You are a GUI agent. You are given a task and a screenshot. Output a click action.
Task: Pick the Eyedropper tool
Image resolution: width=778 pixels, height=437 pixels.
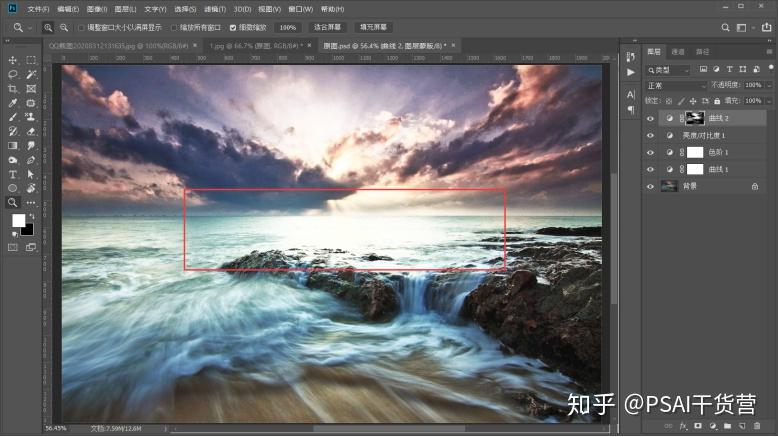coord(12,103)
